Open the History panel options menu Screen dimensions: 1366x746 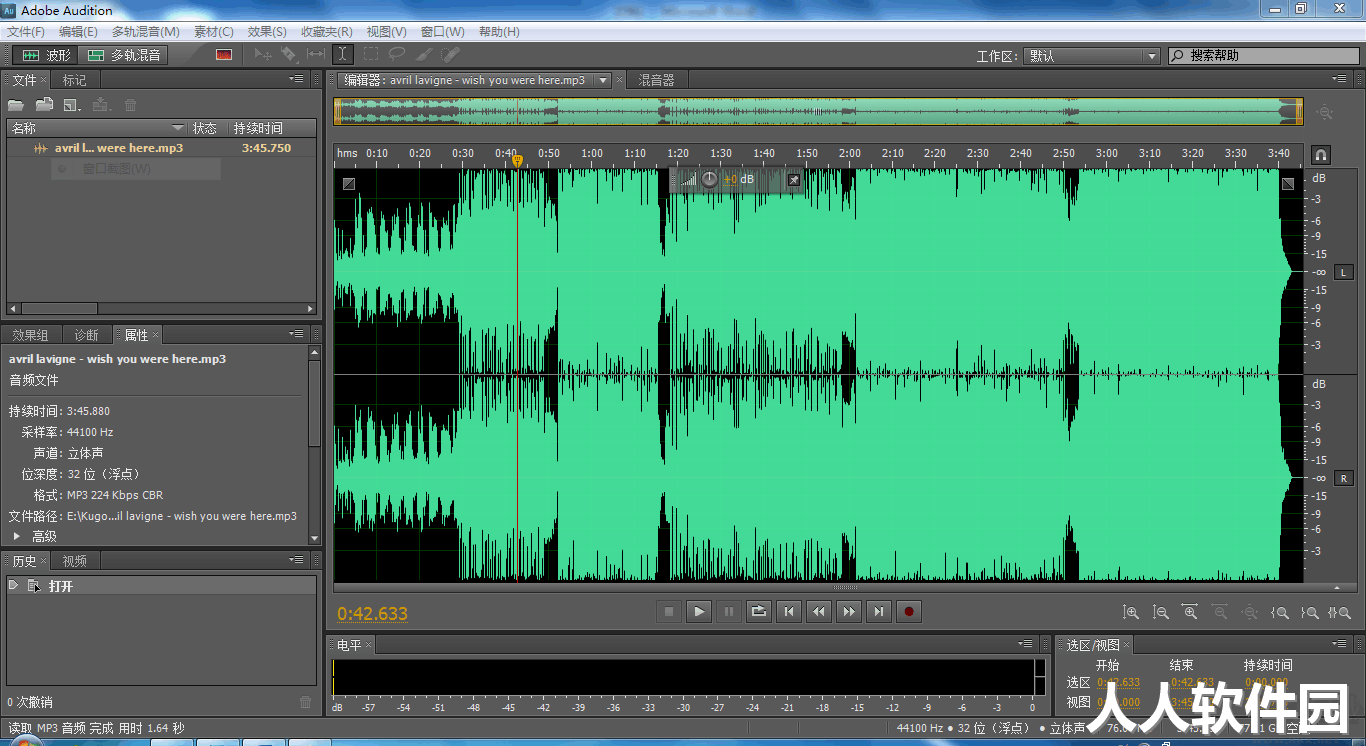tap(297, 560)
